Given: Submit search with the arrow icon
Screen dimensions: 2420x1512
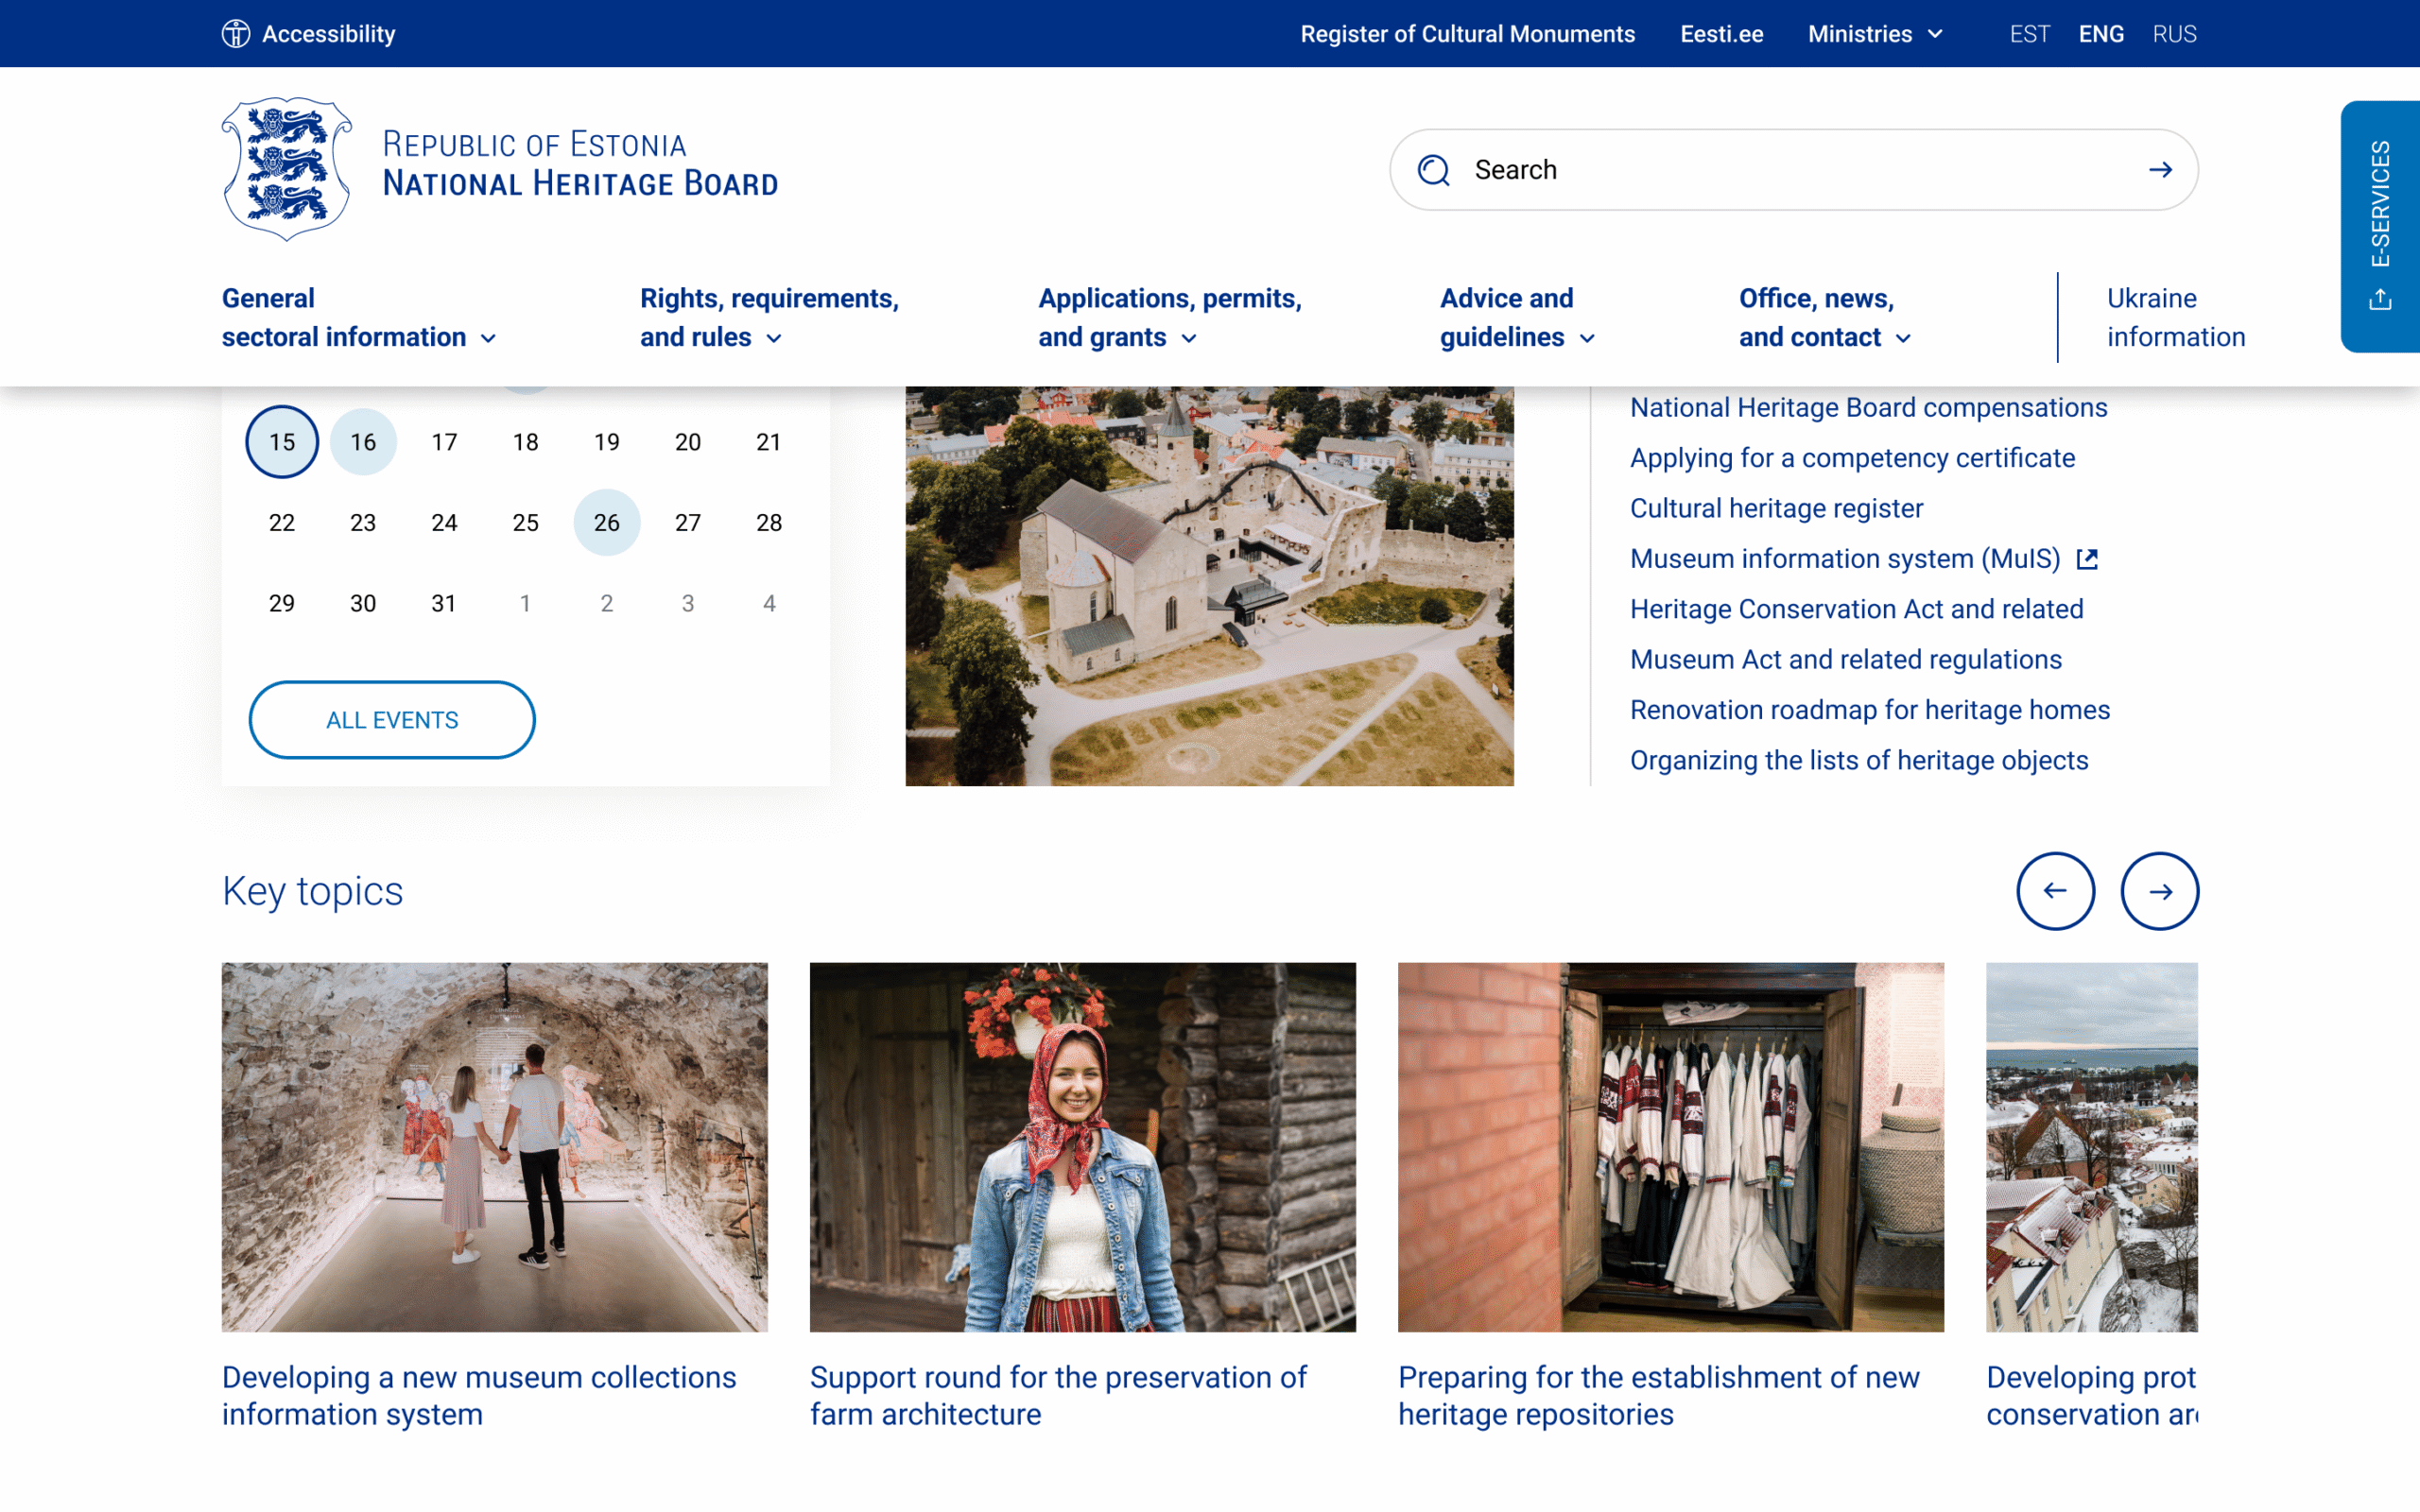Looking at the screenshot, I should point(2160,170).
